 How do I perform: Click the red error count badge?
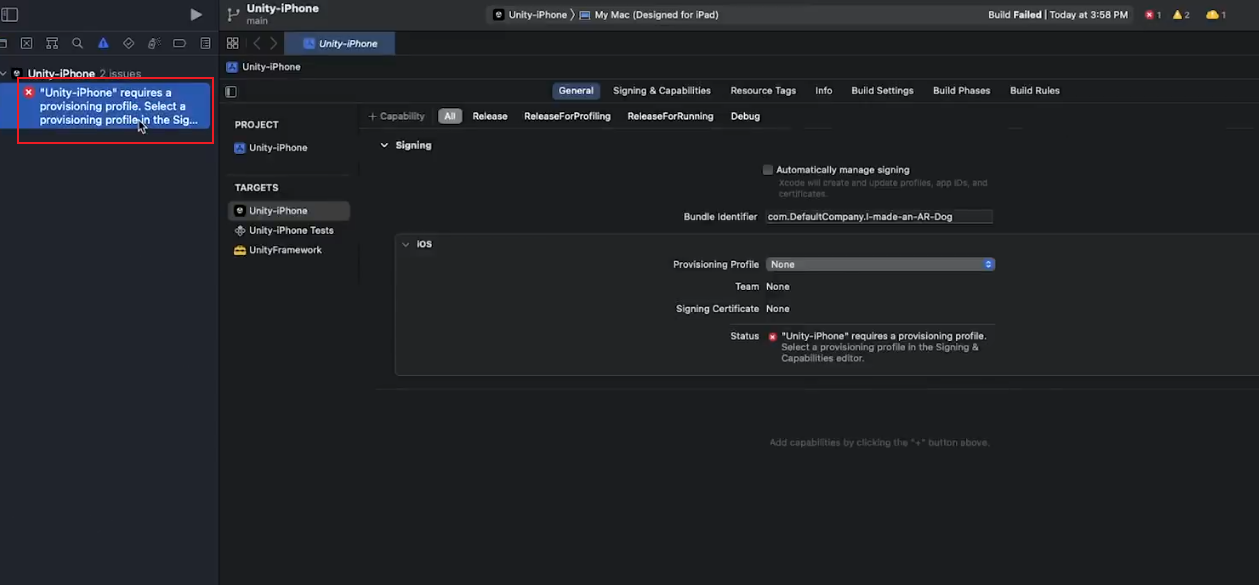(1153, 15)
